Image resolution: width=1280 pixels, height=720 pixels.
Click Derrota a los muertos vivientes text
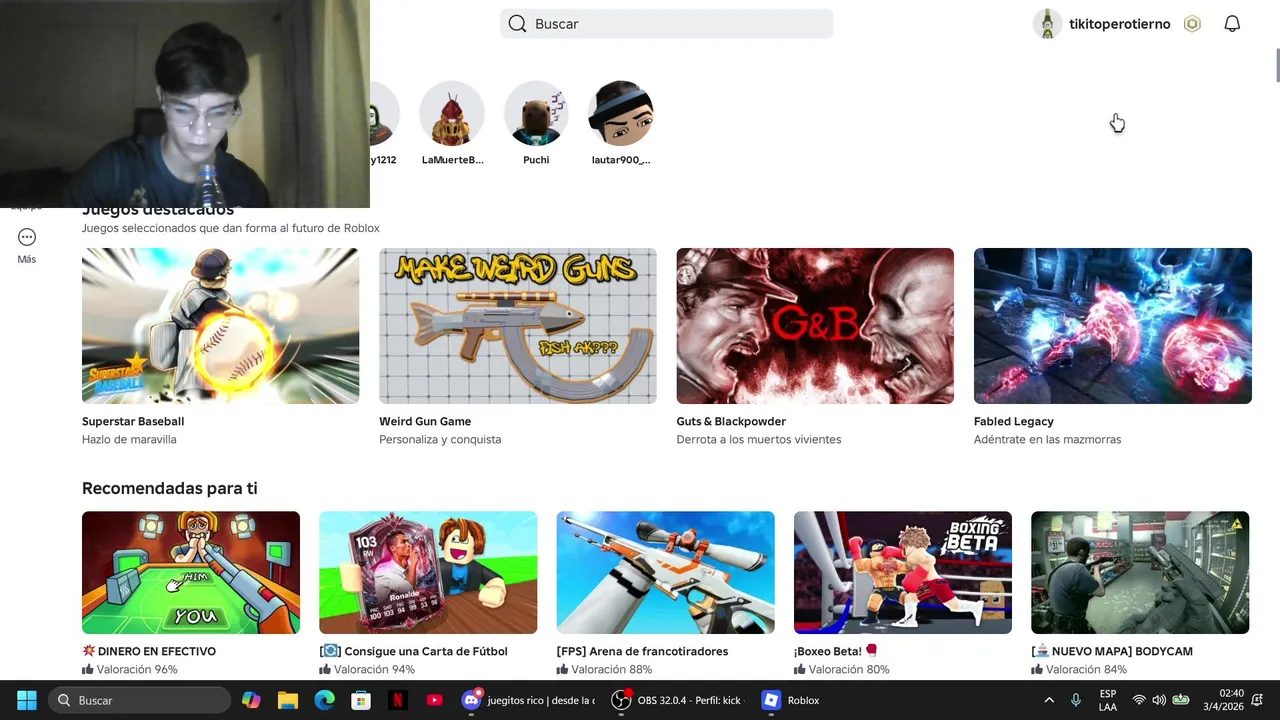(759, 439)
